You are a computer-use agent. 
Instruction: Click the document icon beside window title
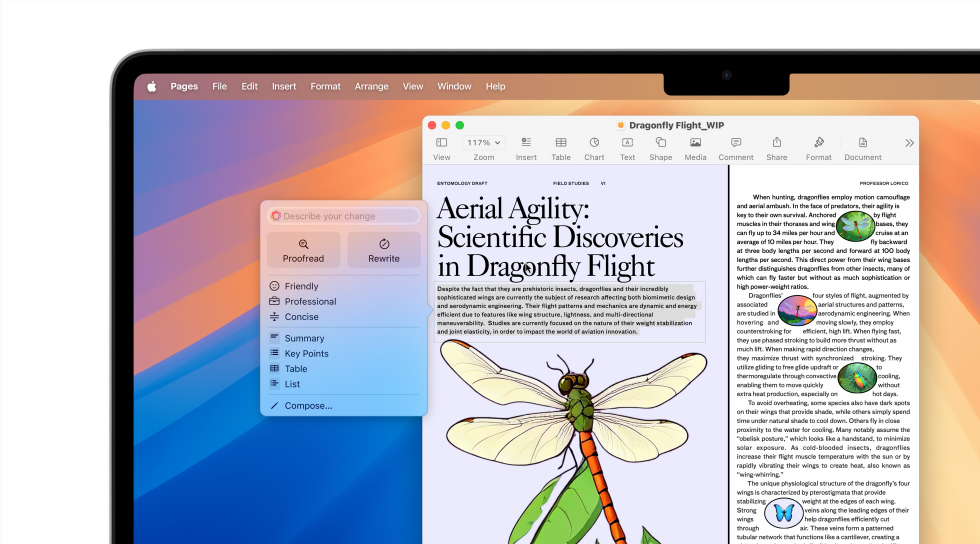[621, 125]
